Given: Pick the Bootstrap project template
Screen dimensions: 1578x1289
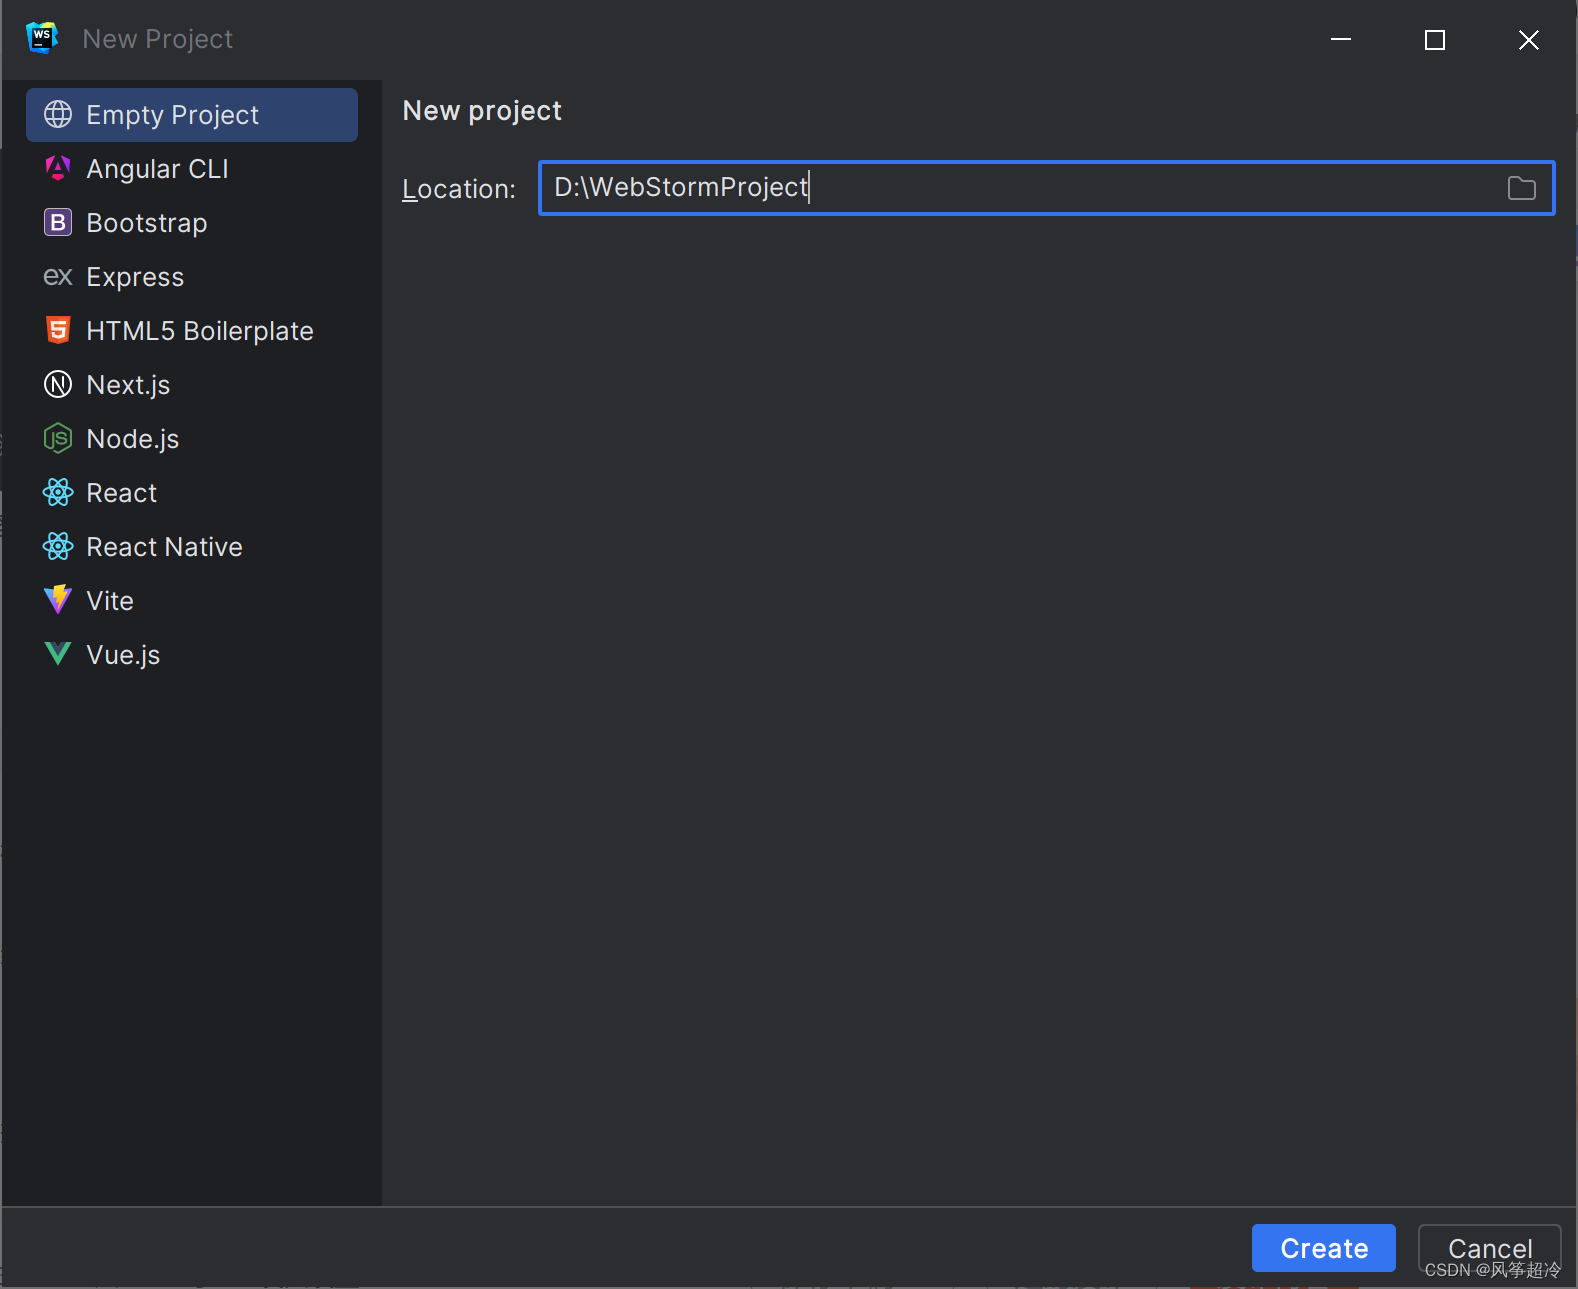Looking at the screenshot, I should click(x=146, y=223).
